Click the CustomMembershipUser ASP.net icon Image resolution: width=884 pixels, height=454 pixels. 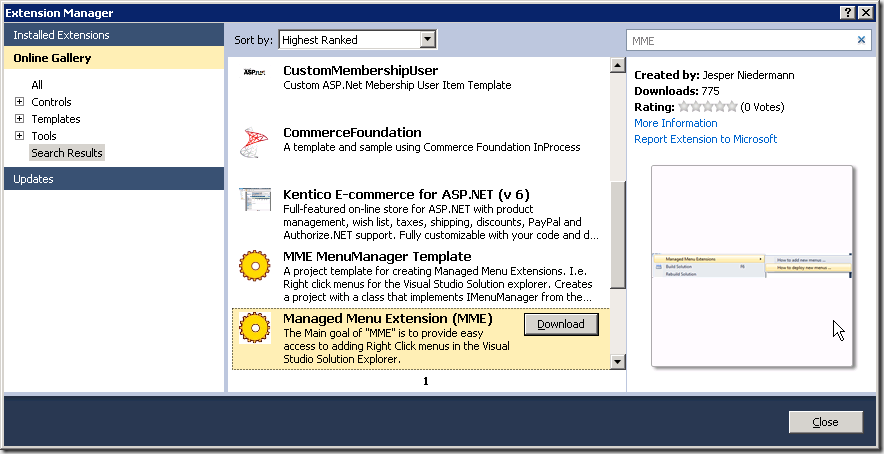pyautogui.click(x=254, y=72)
